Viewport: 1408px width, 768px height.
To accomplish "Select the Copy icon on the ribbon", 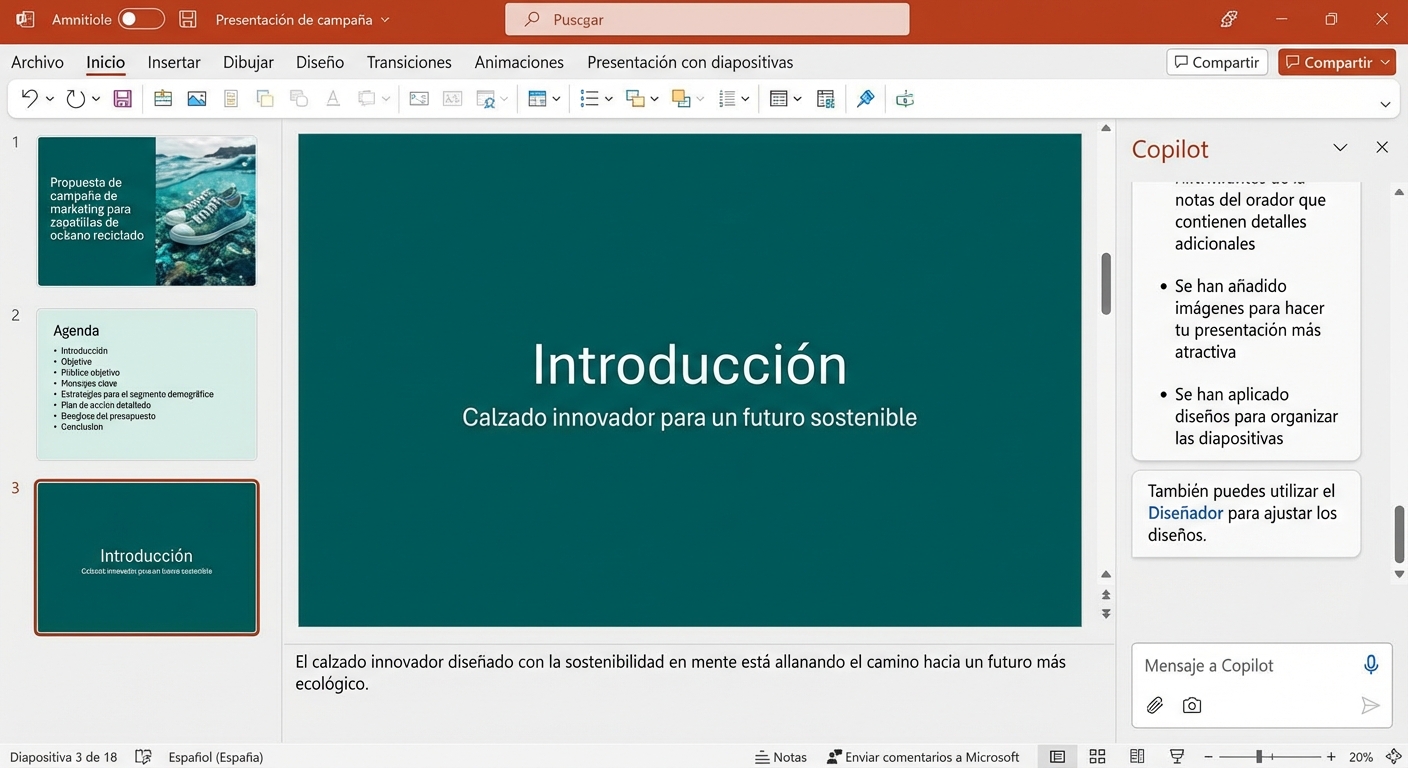I will point(264,98).
